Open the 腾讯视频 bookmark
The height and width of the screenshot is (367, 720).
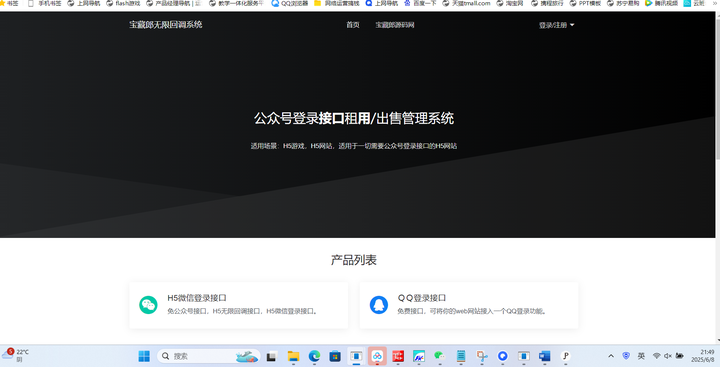661,3
